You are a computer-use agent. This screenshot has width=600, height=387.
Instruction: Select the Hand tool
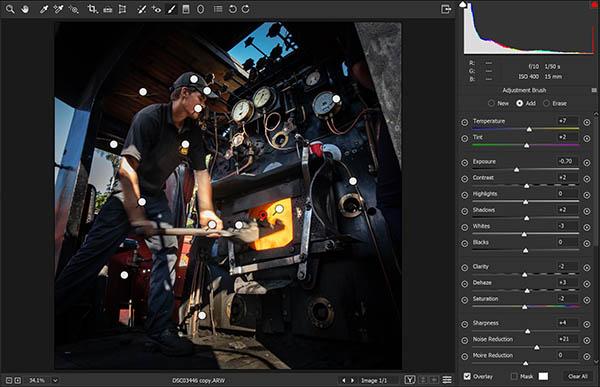(x=25, y=9)
